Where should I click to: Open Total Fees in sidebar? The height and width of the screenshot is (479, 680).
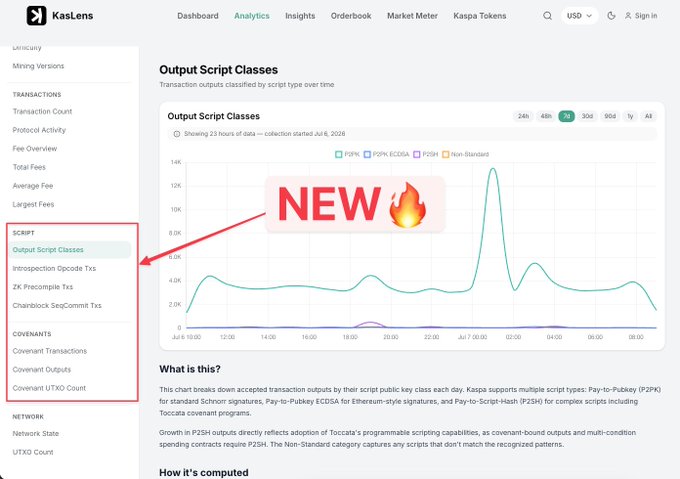tap(29, 167)
